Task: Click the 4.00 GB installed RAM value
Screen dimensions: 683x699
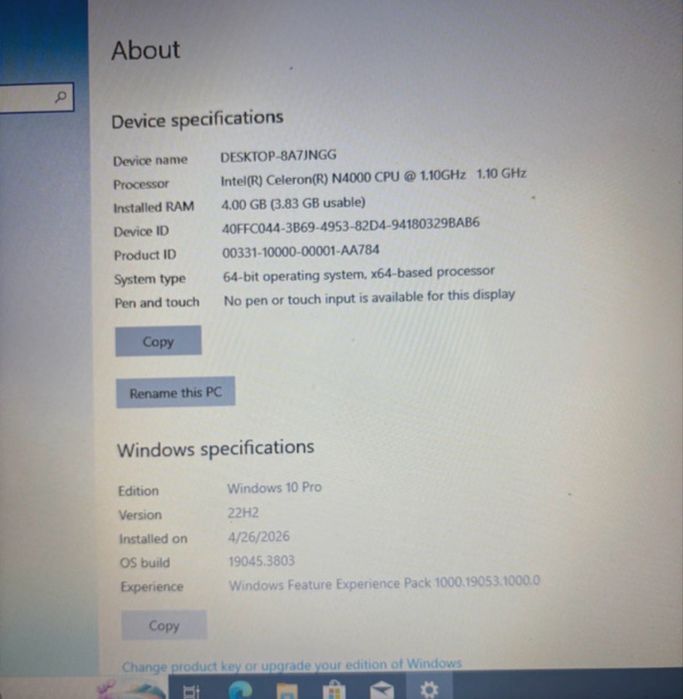Action: (x=293, y=204)
